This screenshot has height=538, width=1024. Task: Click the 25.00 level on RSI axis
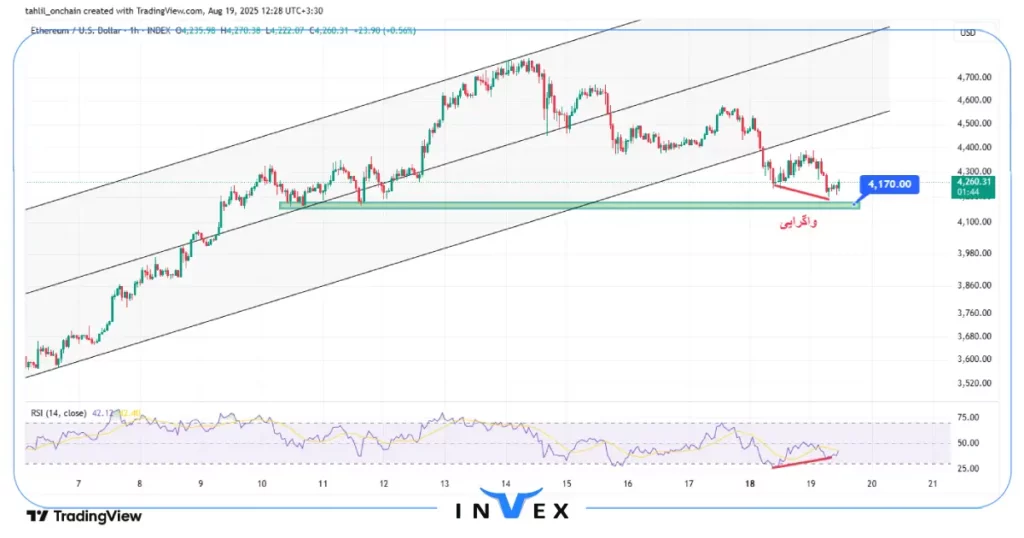tap(967, 468)
